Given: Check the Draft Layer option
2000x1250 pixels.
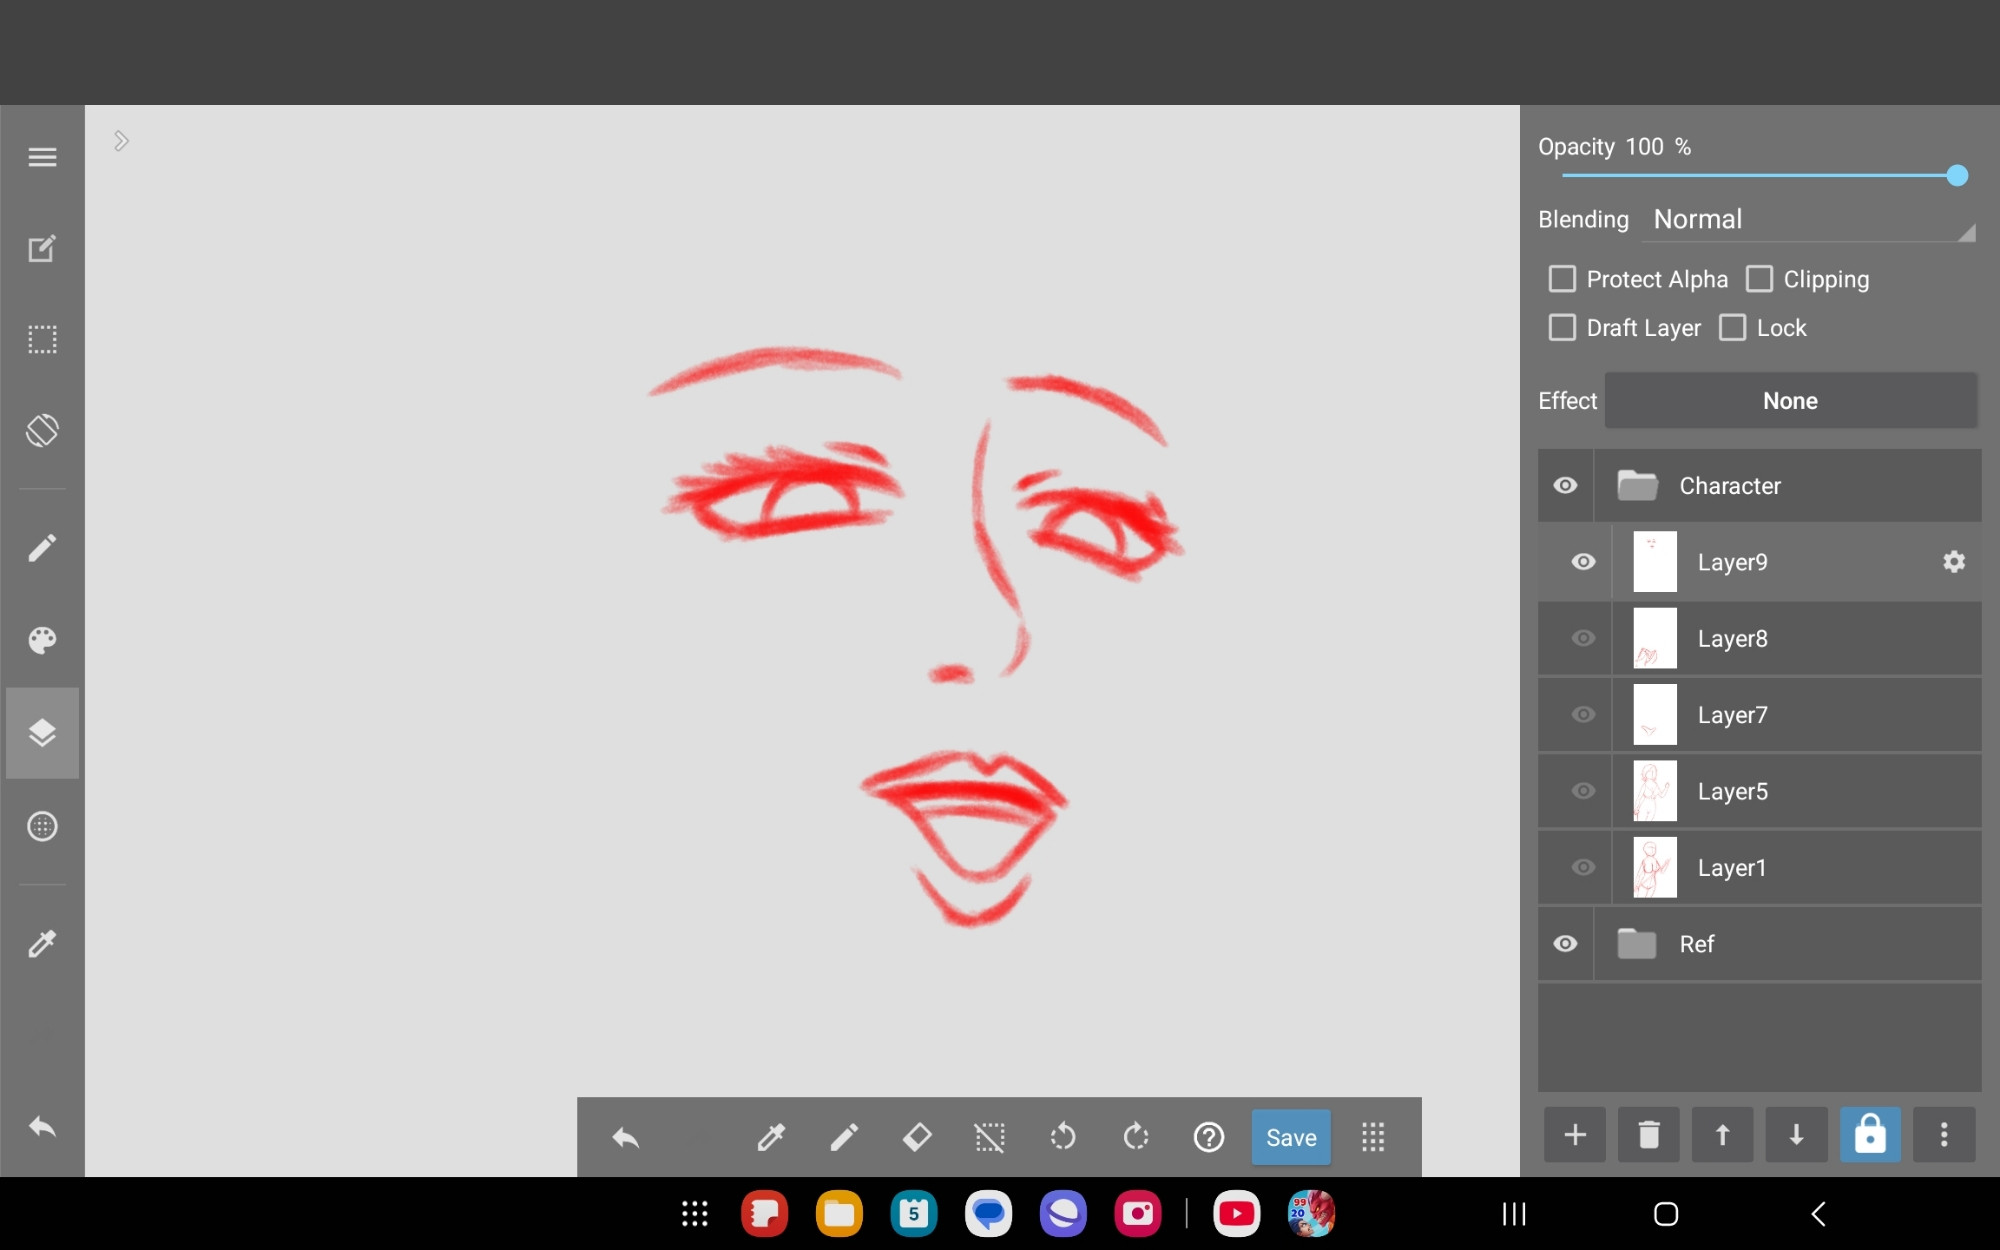Looking at the screenshot, I should pos(1562,328).
